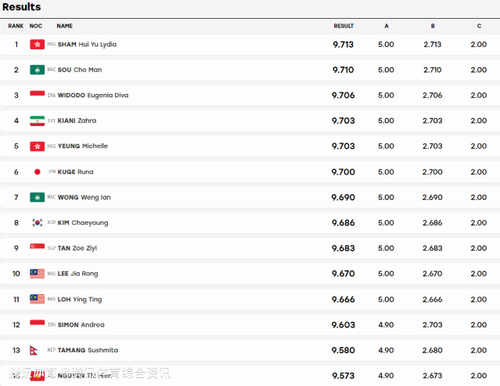Click the A score column header
The image size is (500, 386).
point(386,26)
